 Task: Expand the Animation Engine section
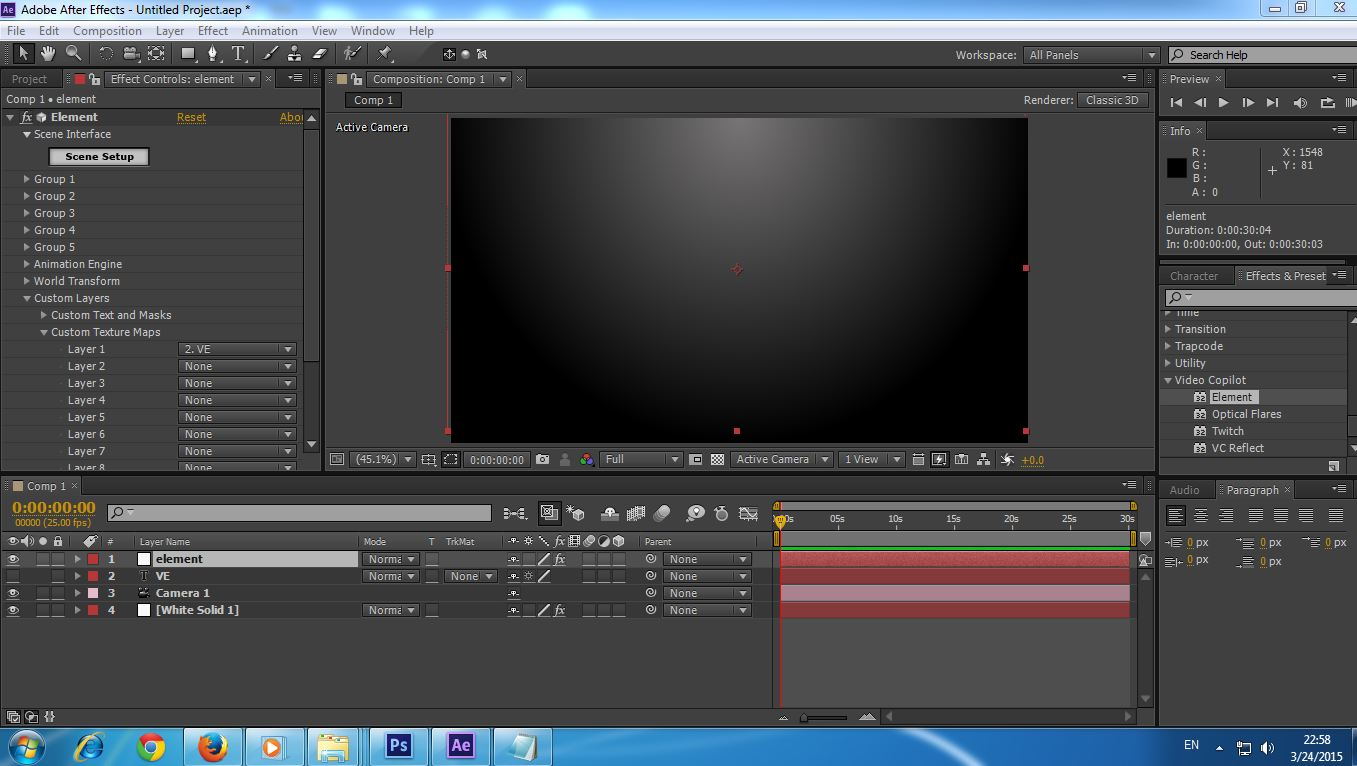27,264
